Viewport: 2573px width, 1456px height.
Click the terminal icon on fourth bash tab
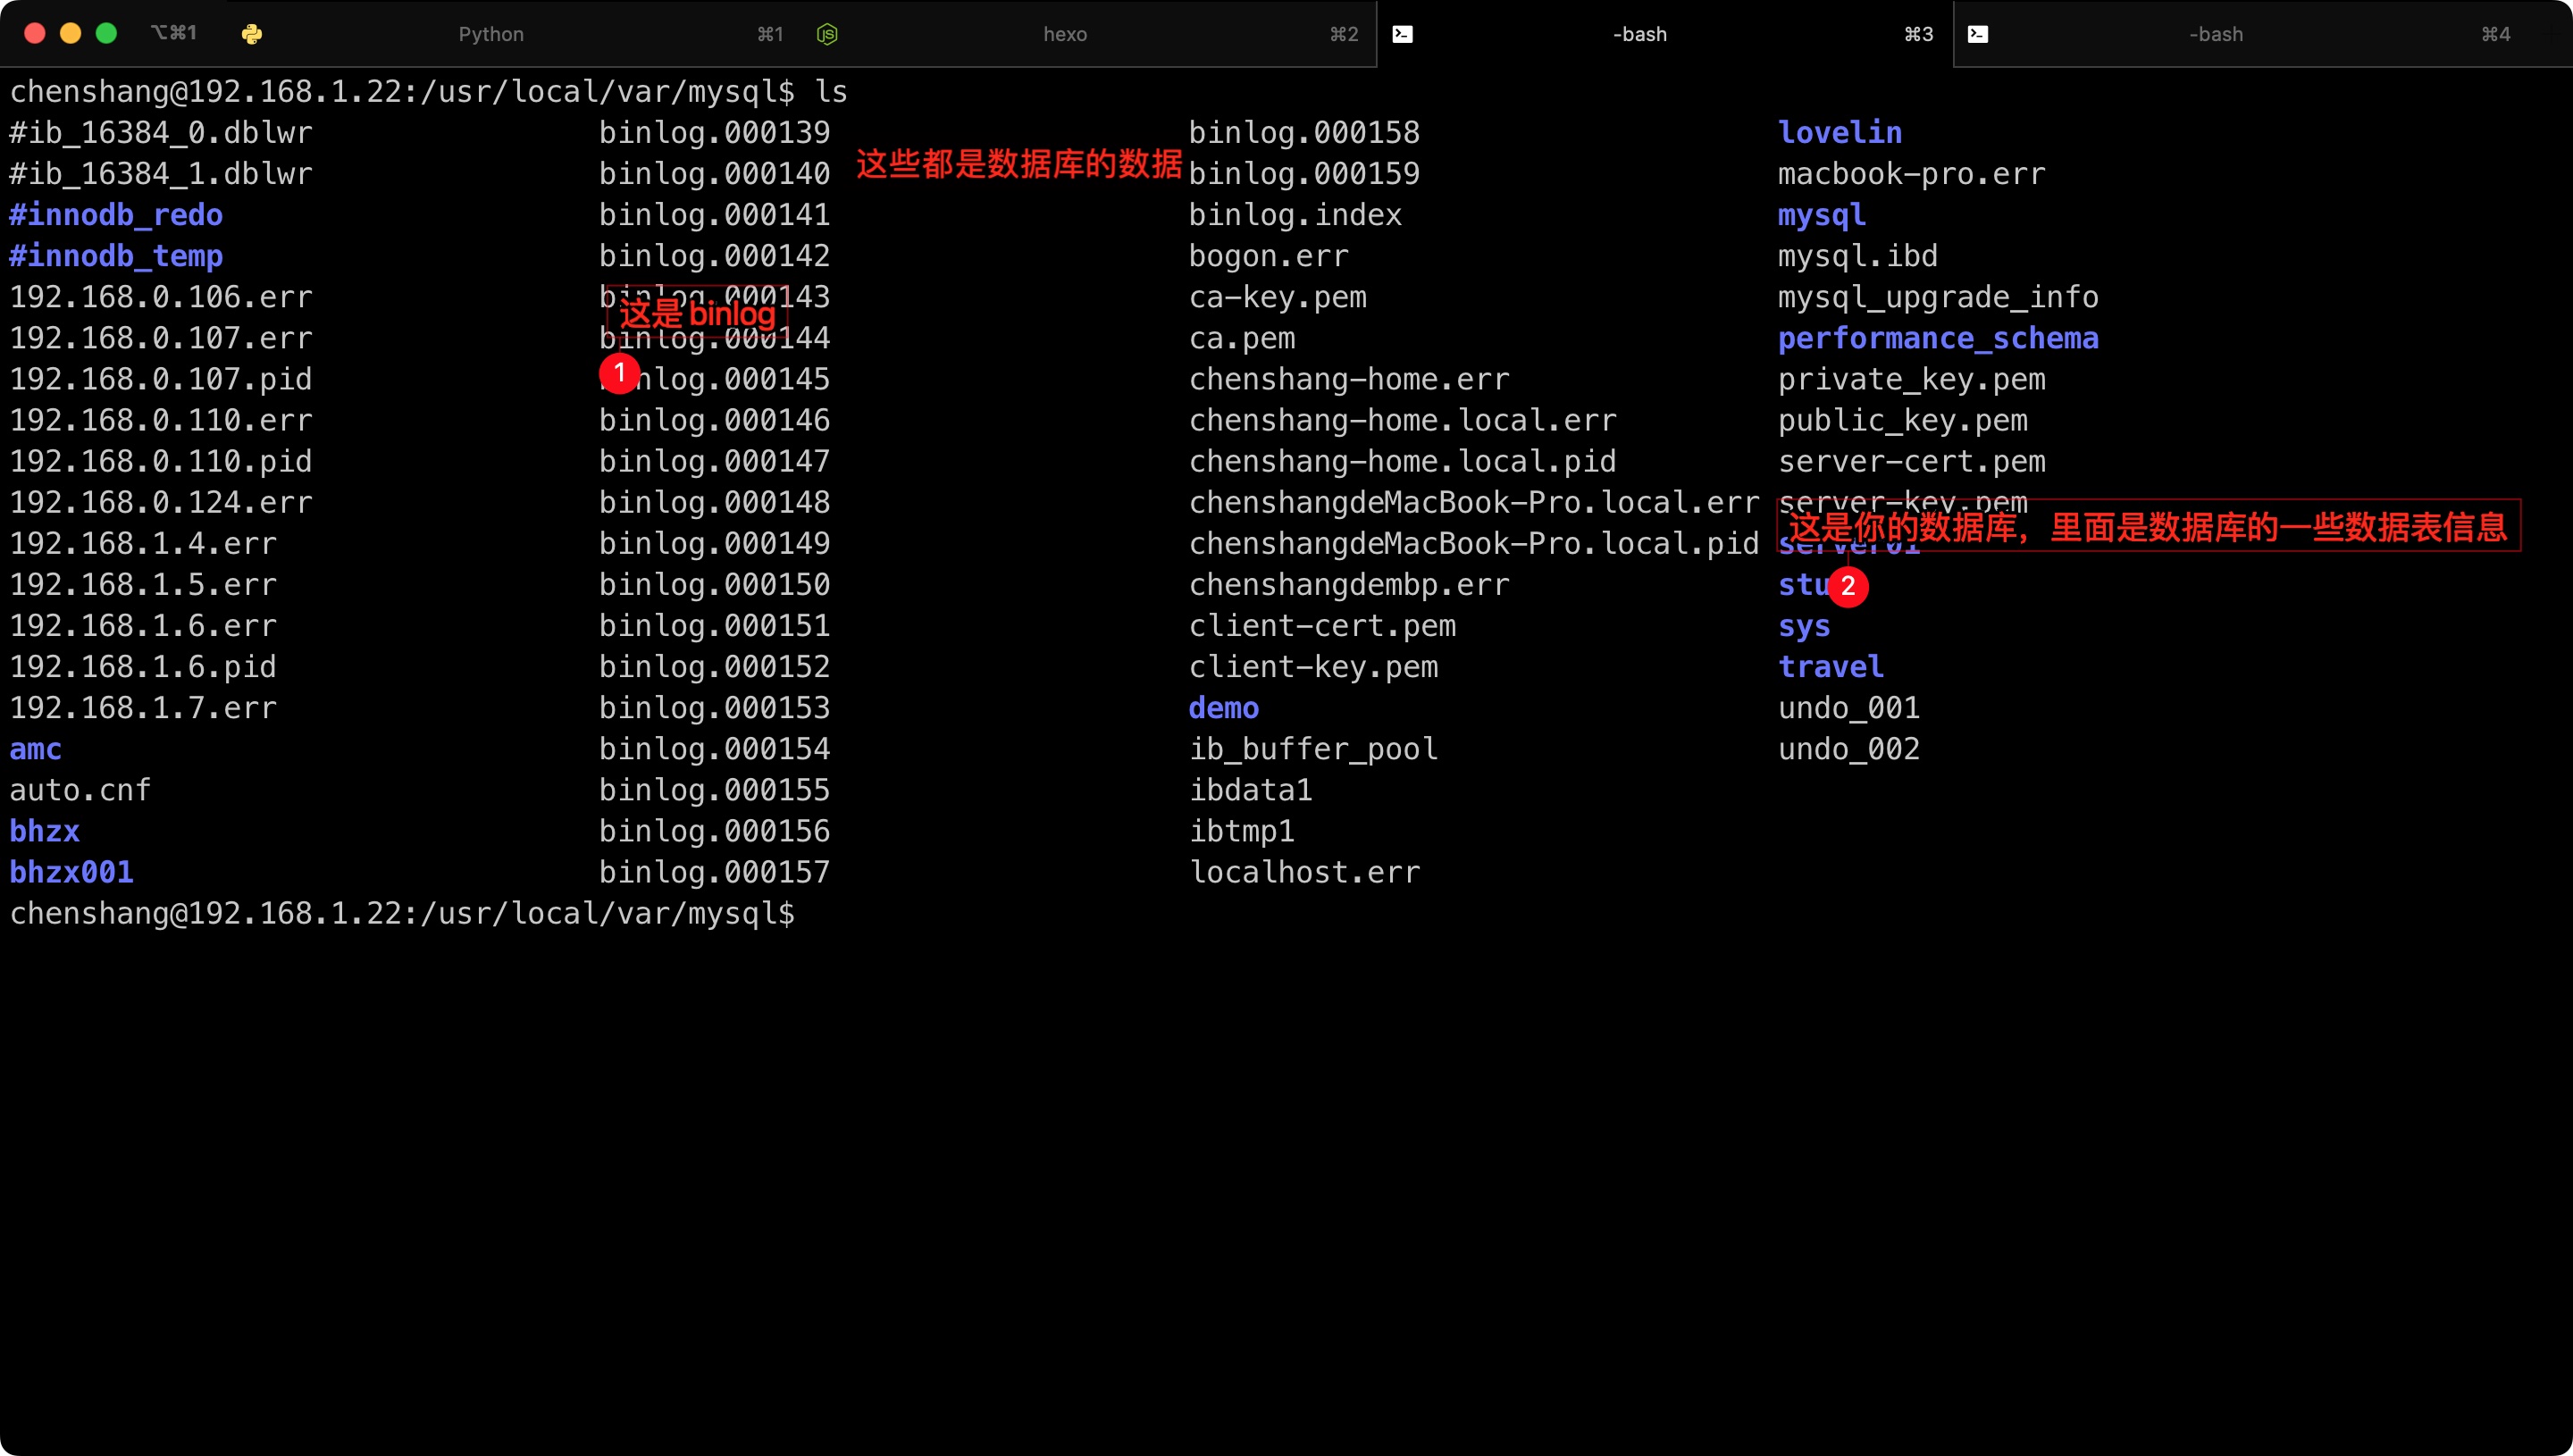coord(1978,34)
